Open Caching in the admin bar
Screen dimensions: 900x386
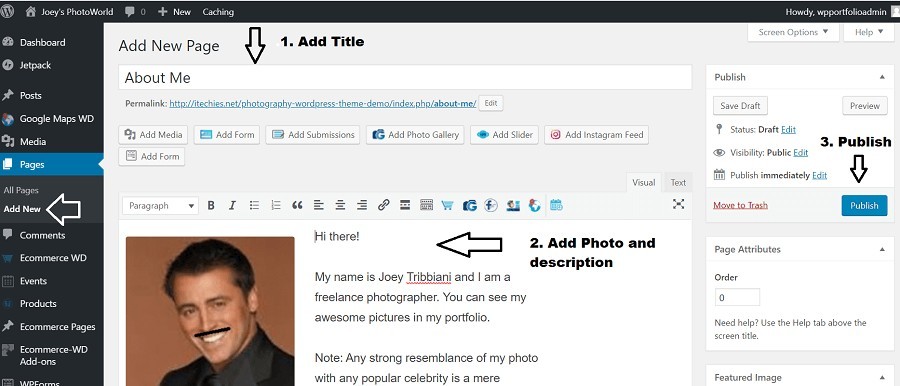coord(218,11)
